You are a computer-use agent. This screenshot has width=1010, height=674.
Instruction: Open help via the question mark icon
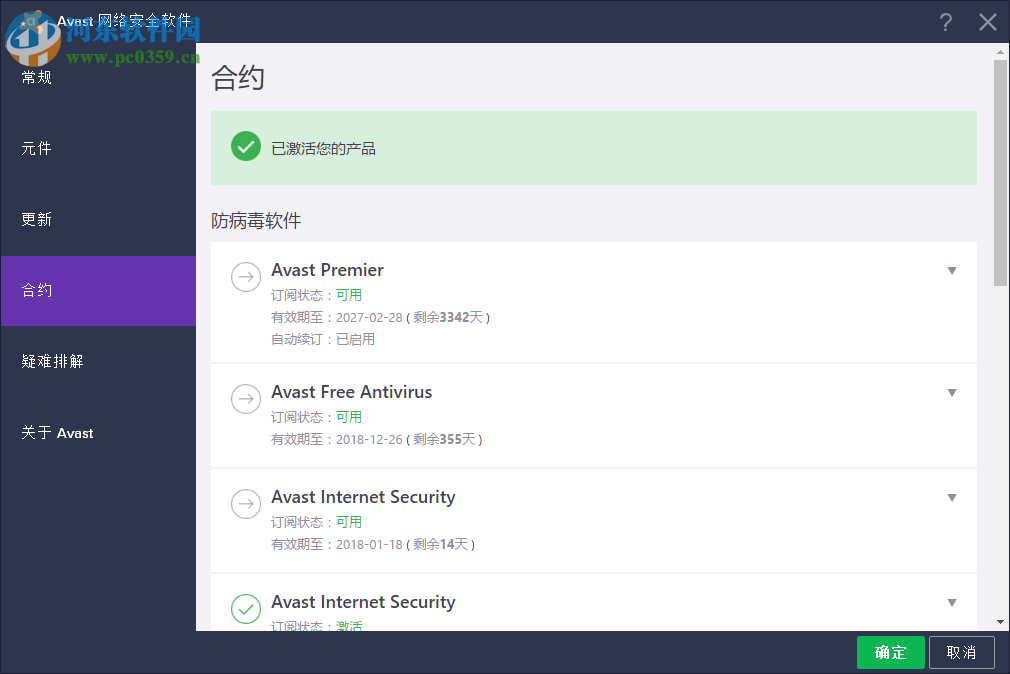[x=945, y=22]
